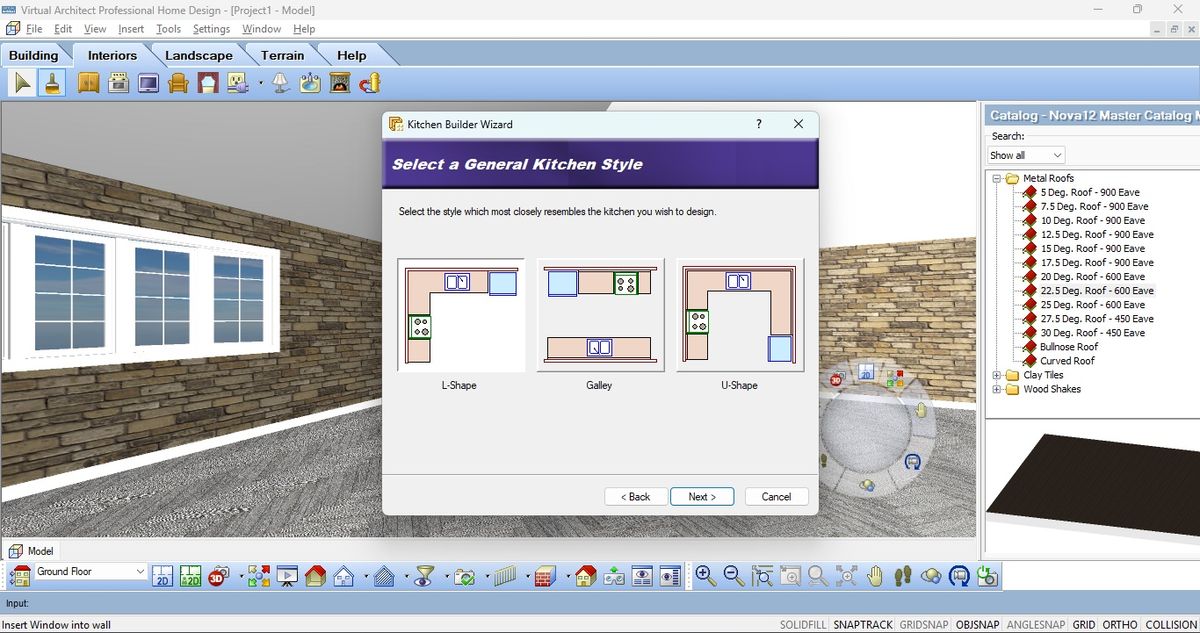Toggle GRIDSNAP in the status bar
Screen dimensions: 1200x633
[924, 624]
